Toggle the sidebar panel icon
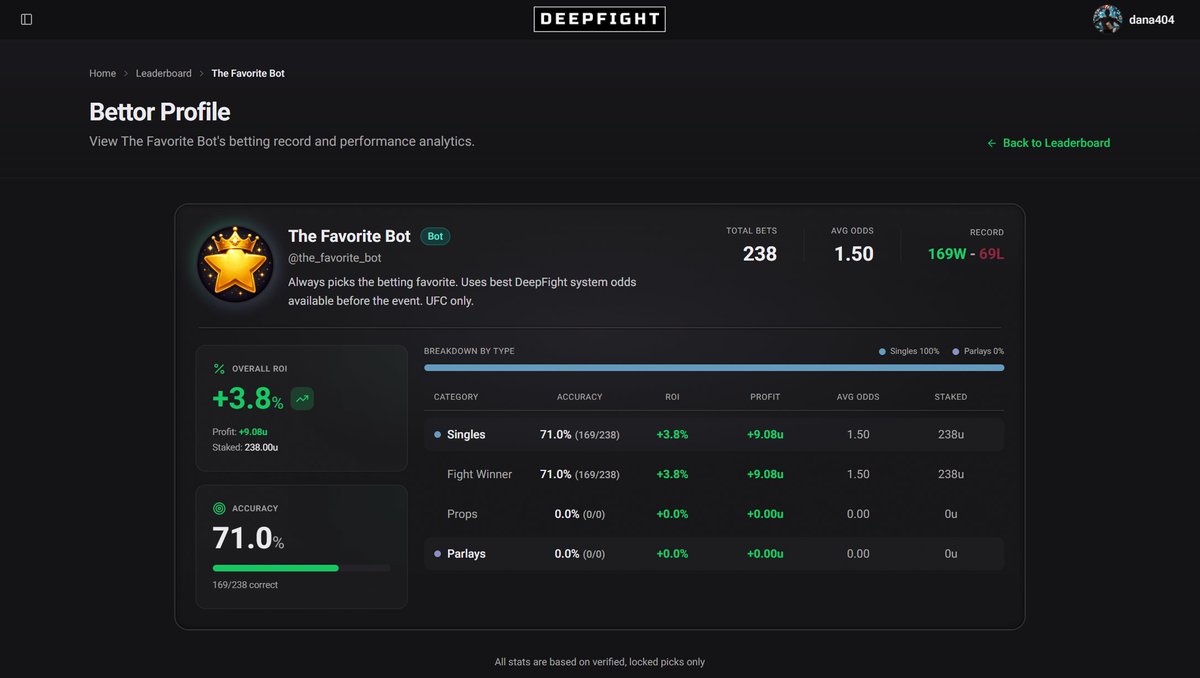This screenshot has height=678, width=1200. pos(26,19)
